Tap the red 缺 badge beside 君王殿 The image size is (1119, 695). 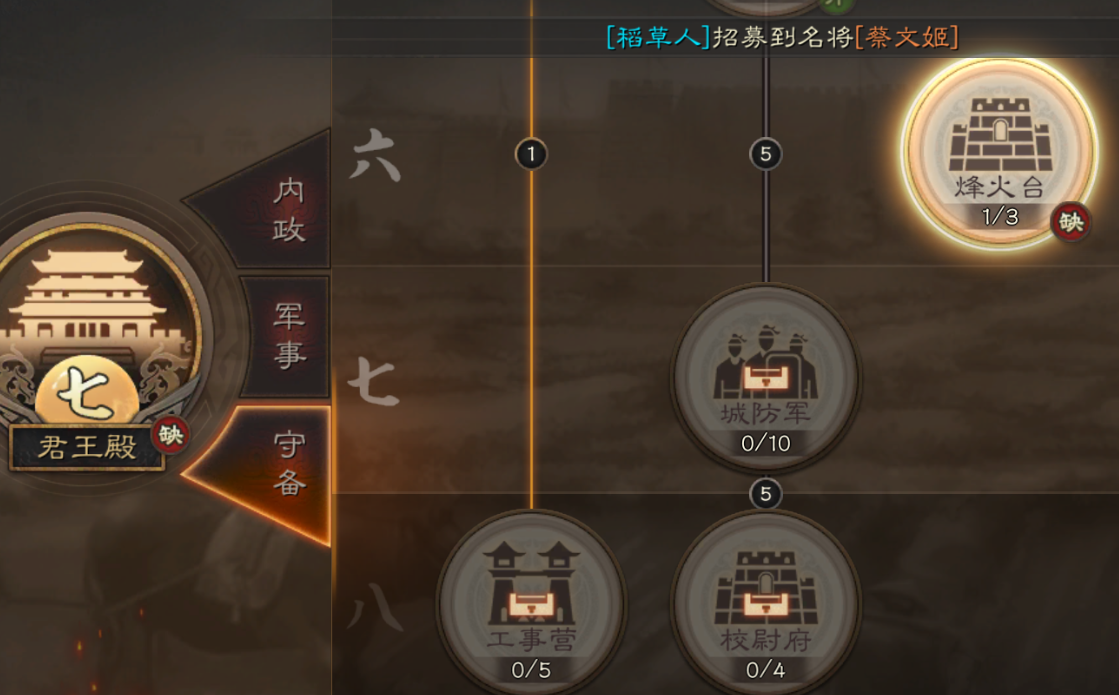171,435
